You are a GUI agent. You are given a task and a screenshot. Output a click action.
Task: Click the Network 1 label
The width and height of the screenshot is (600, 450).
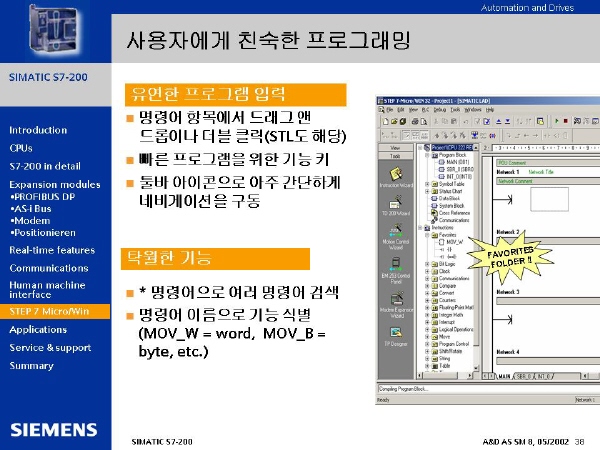508,172
